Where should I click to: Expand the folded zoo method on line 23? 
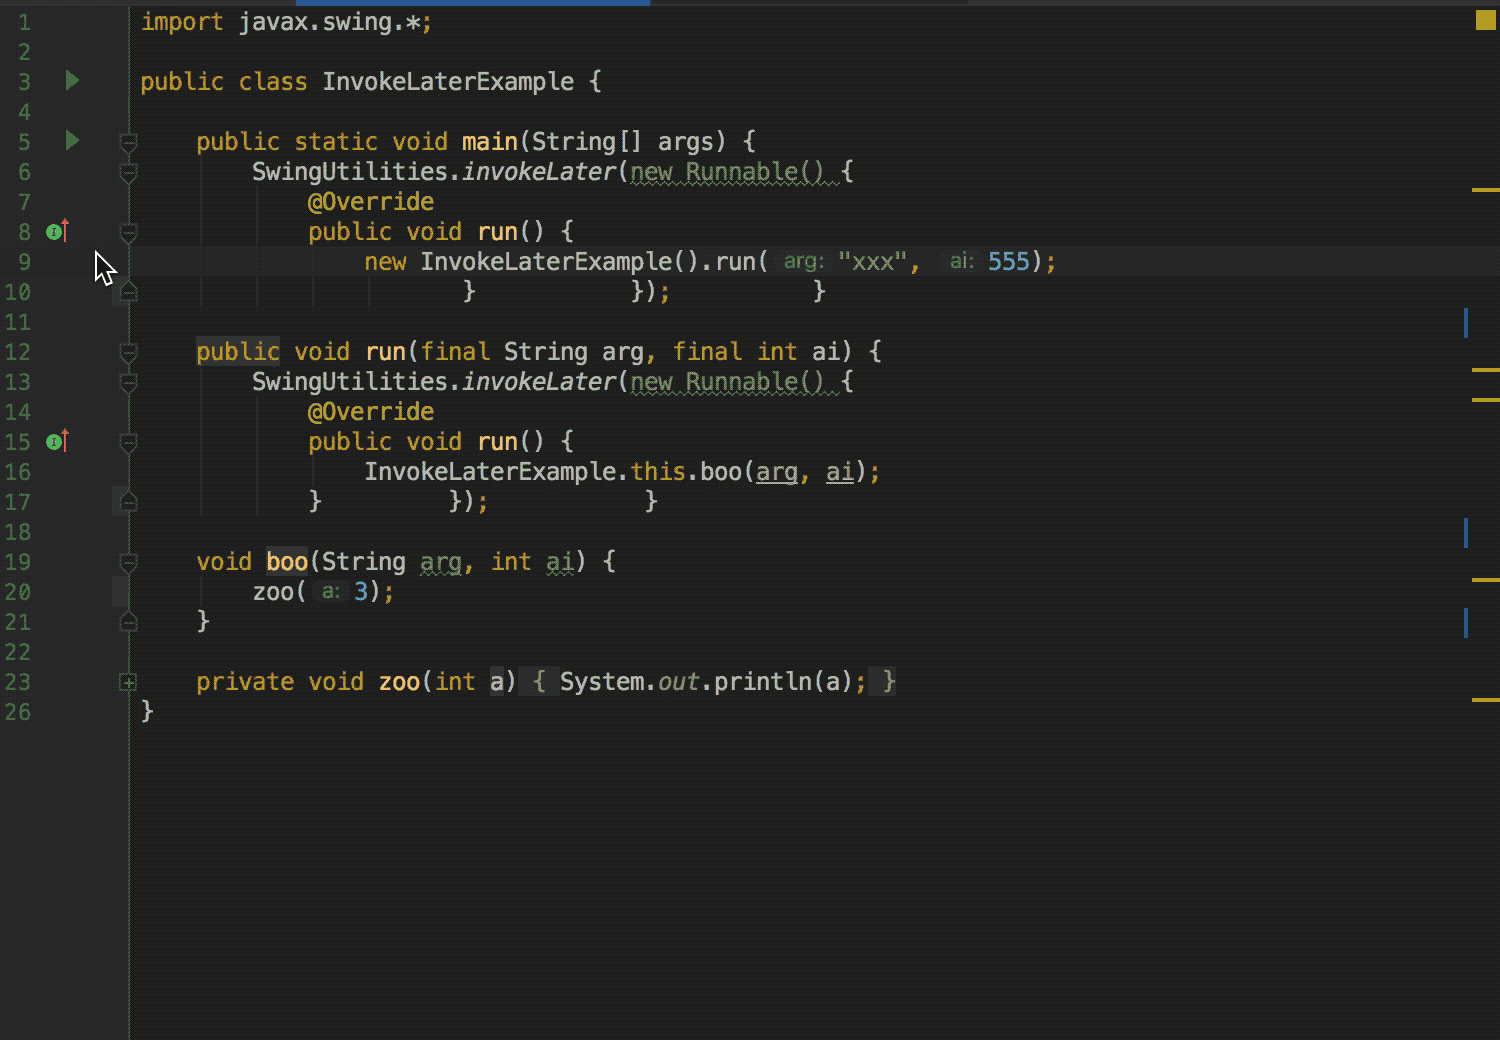click(x=128, y=682)
